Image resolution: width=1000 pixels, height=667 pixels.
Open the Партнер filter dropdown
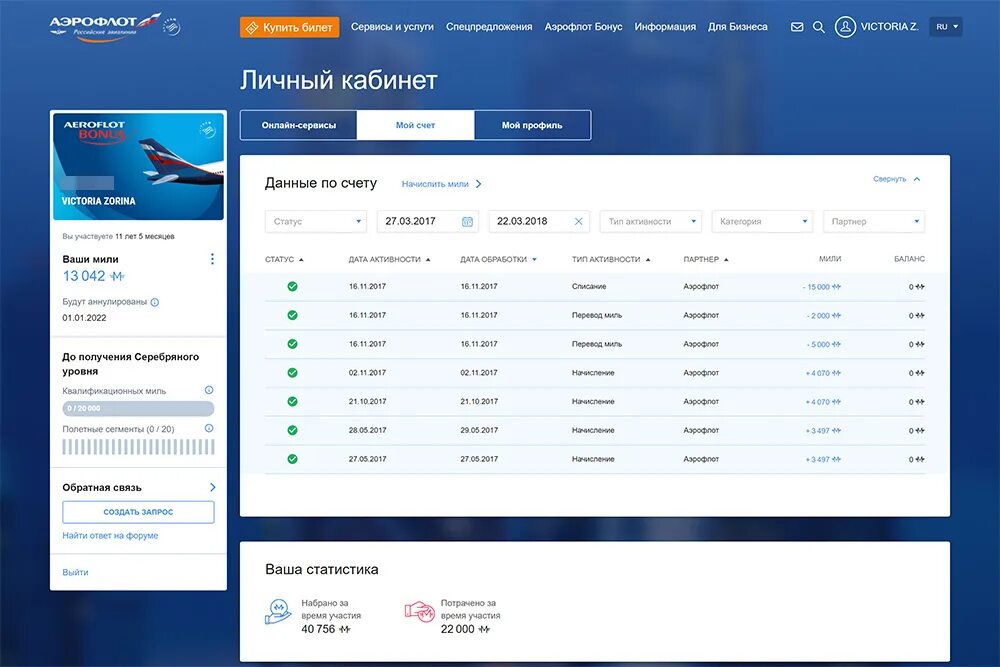(874, 221)
